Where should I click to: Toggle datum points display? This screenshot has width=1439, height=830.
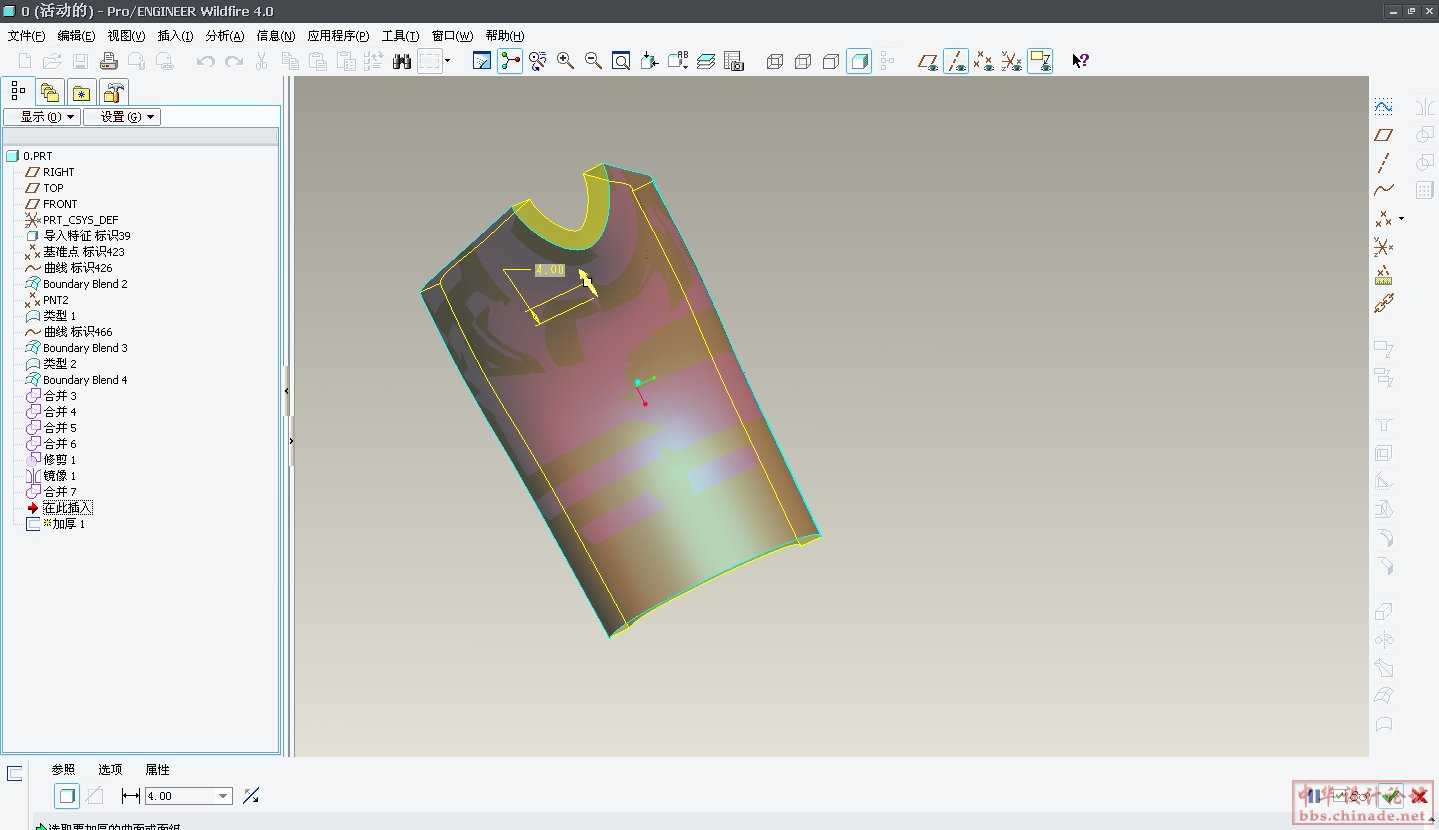[x=984, y=61]
